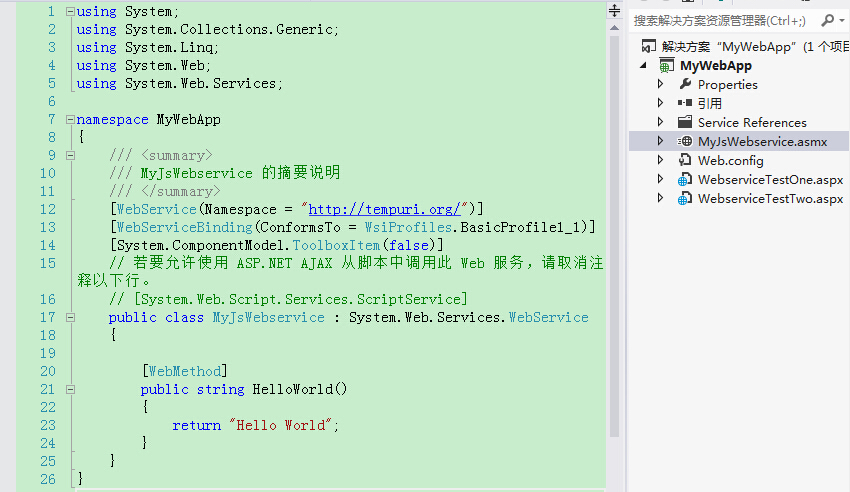Screen dimensions: 850x492
Task: Click the WsiProfiles text on line 13
Action: [x=408, y=227]
